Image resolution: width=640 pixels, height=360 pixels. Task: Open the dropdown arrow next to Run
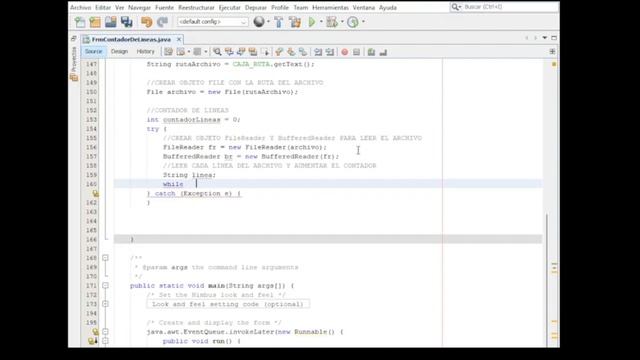point(321,22)
